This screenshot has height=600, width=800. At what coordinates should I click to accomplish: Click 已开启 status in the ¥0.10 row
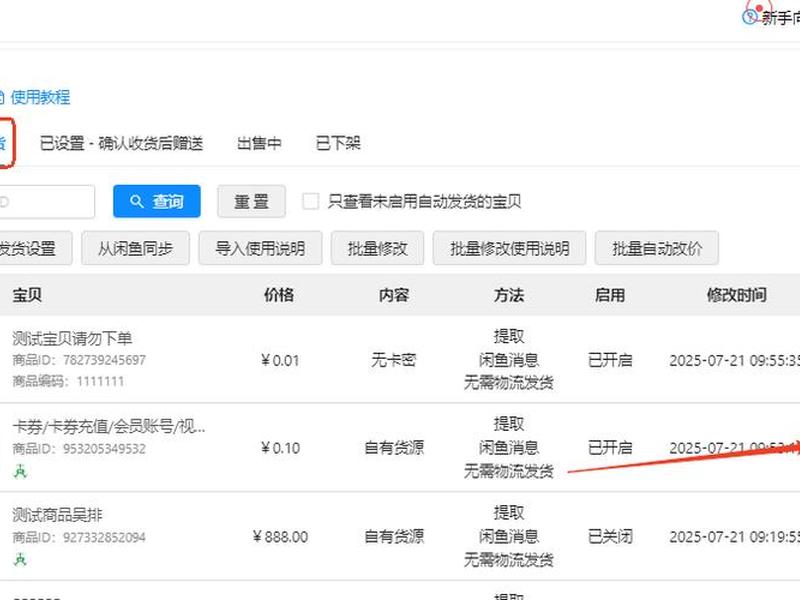tap(610, 448)
